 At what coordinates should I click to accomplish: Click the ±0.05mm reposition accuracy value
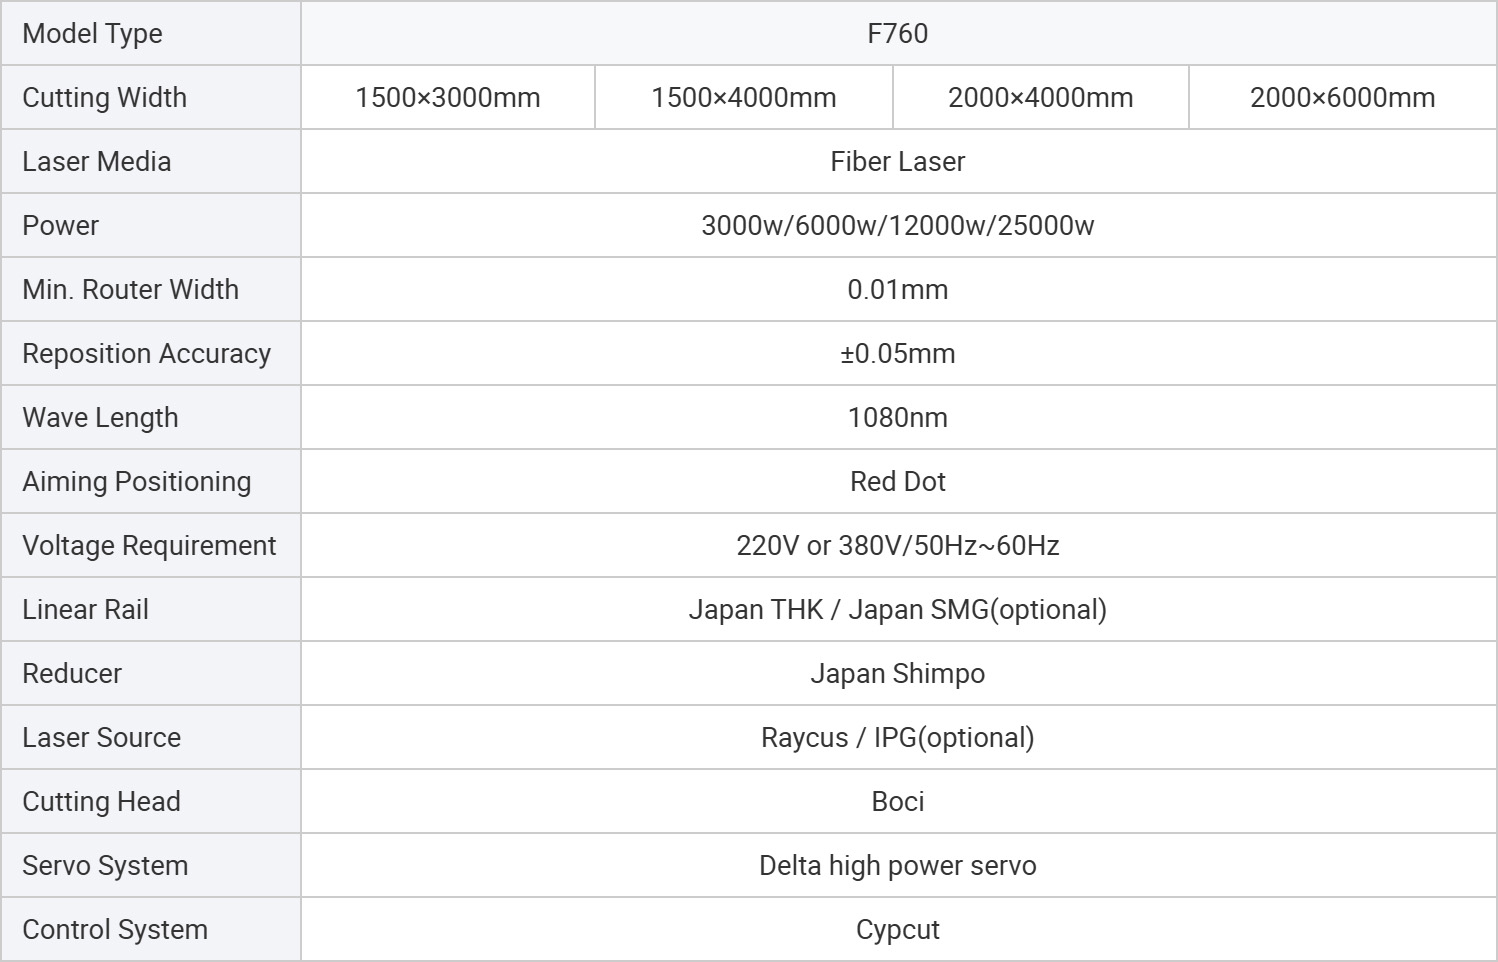(897, 354)
